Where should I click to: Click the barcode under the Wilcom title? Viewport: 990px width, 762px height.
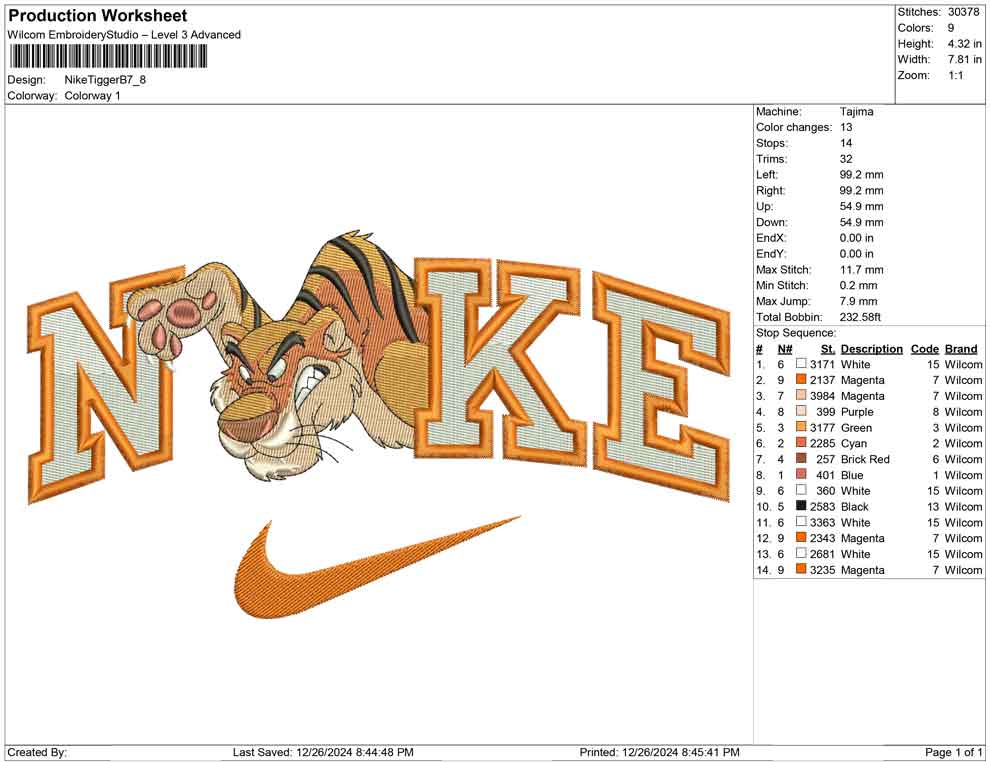coord(108,57)
